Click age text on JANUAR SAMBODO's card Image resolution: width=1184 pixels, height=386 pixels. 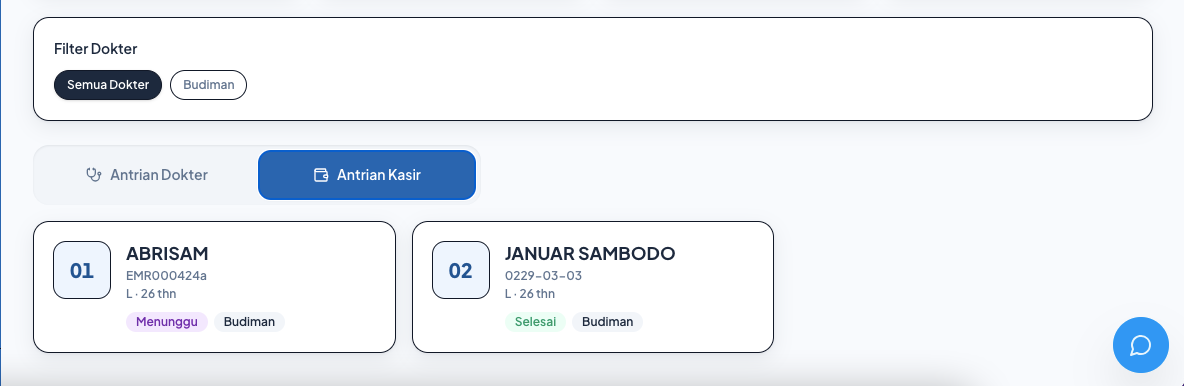click(x=530, y=294)
